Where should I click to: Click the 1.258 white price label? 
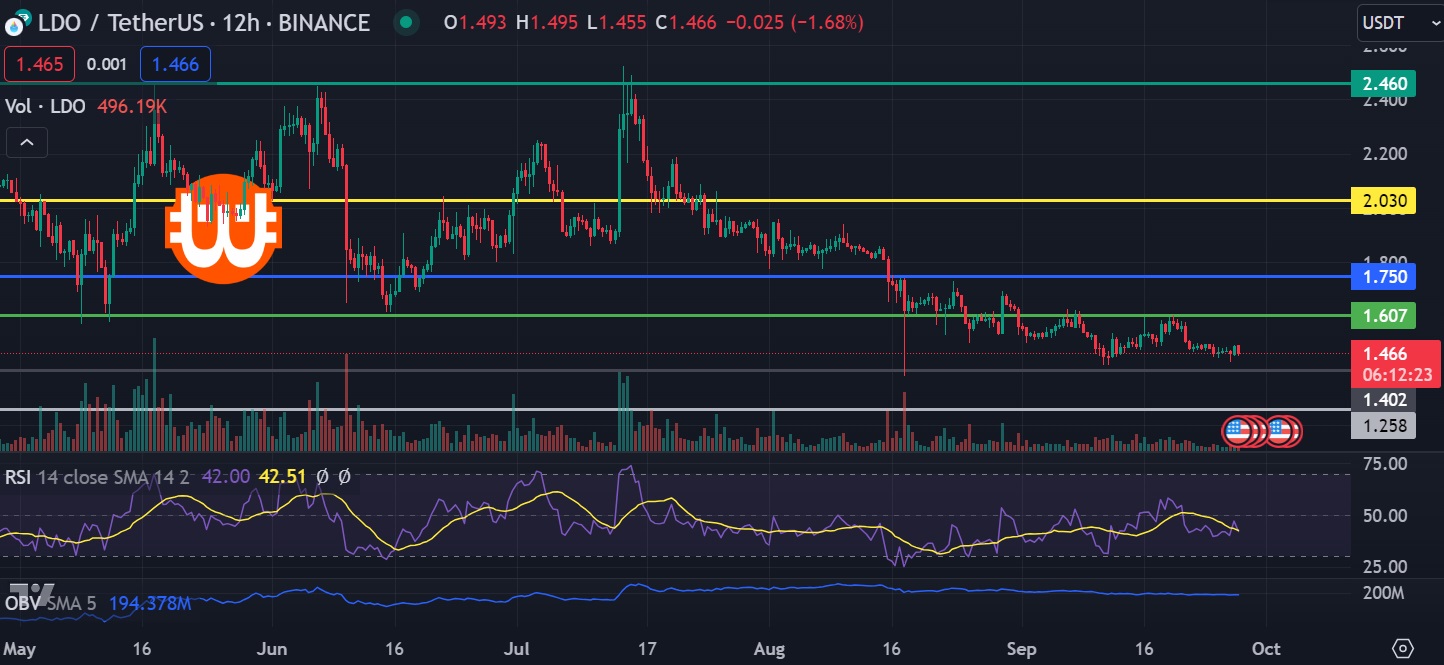click(x=1383, y=426)
